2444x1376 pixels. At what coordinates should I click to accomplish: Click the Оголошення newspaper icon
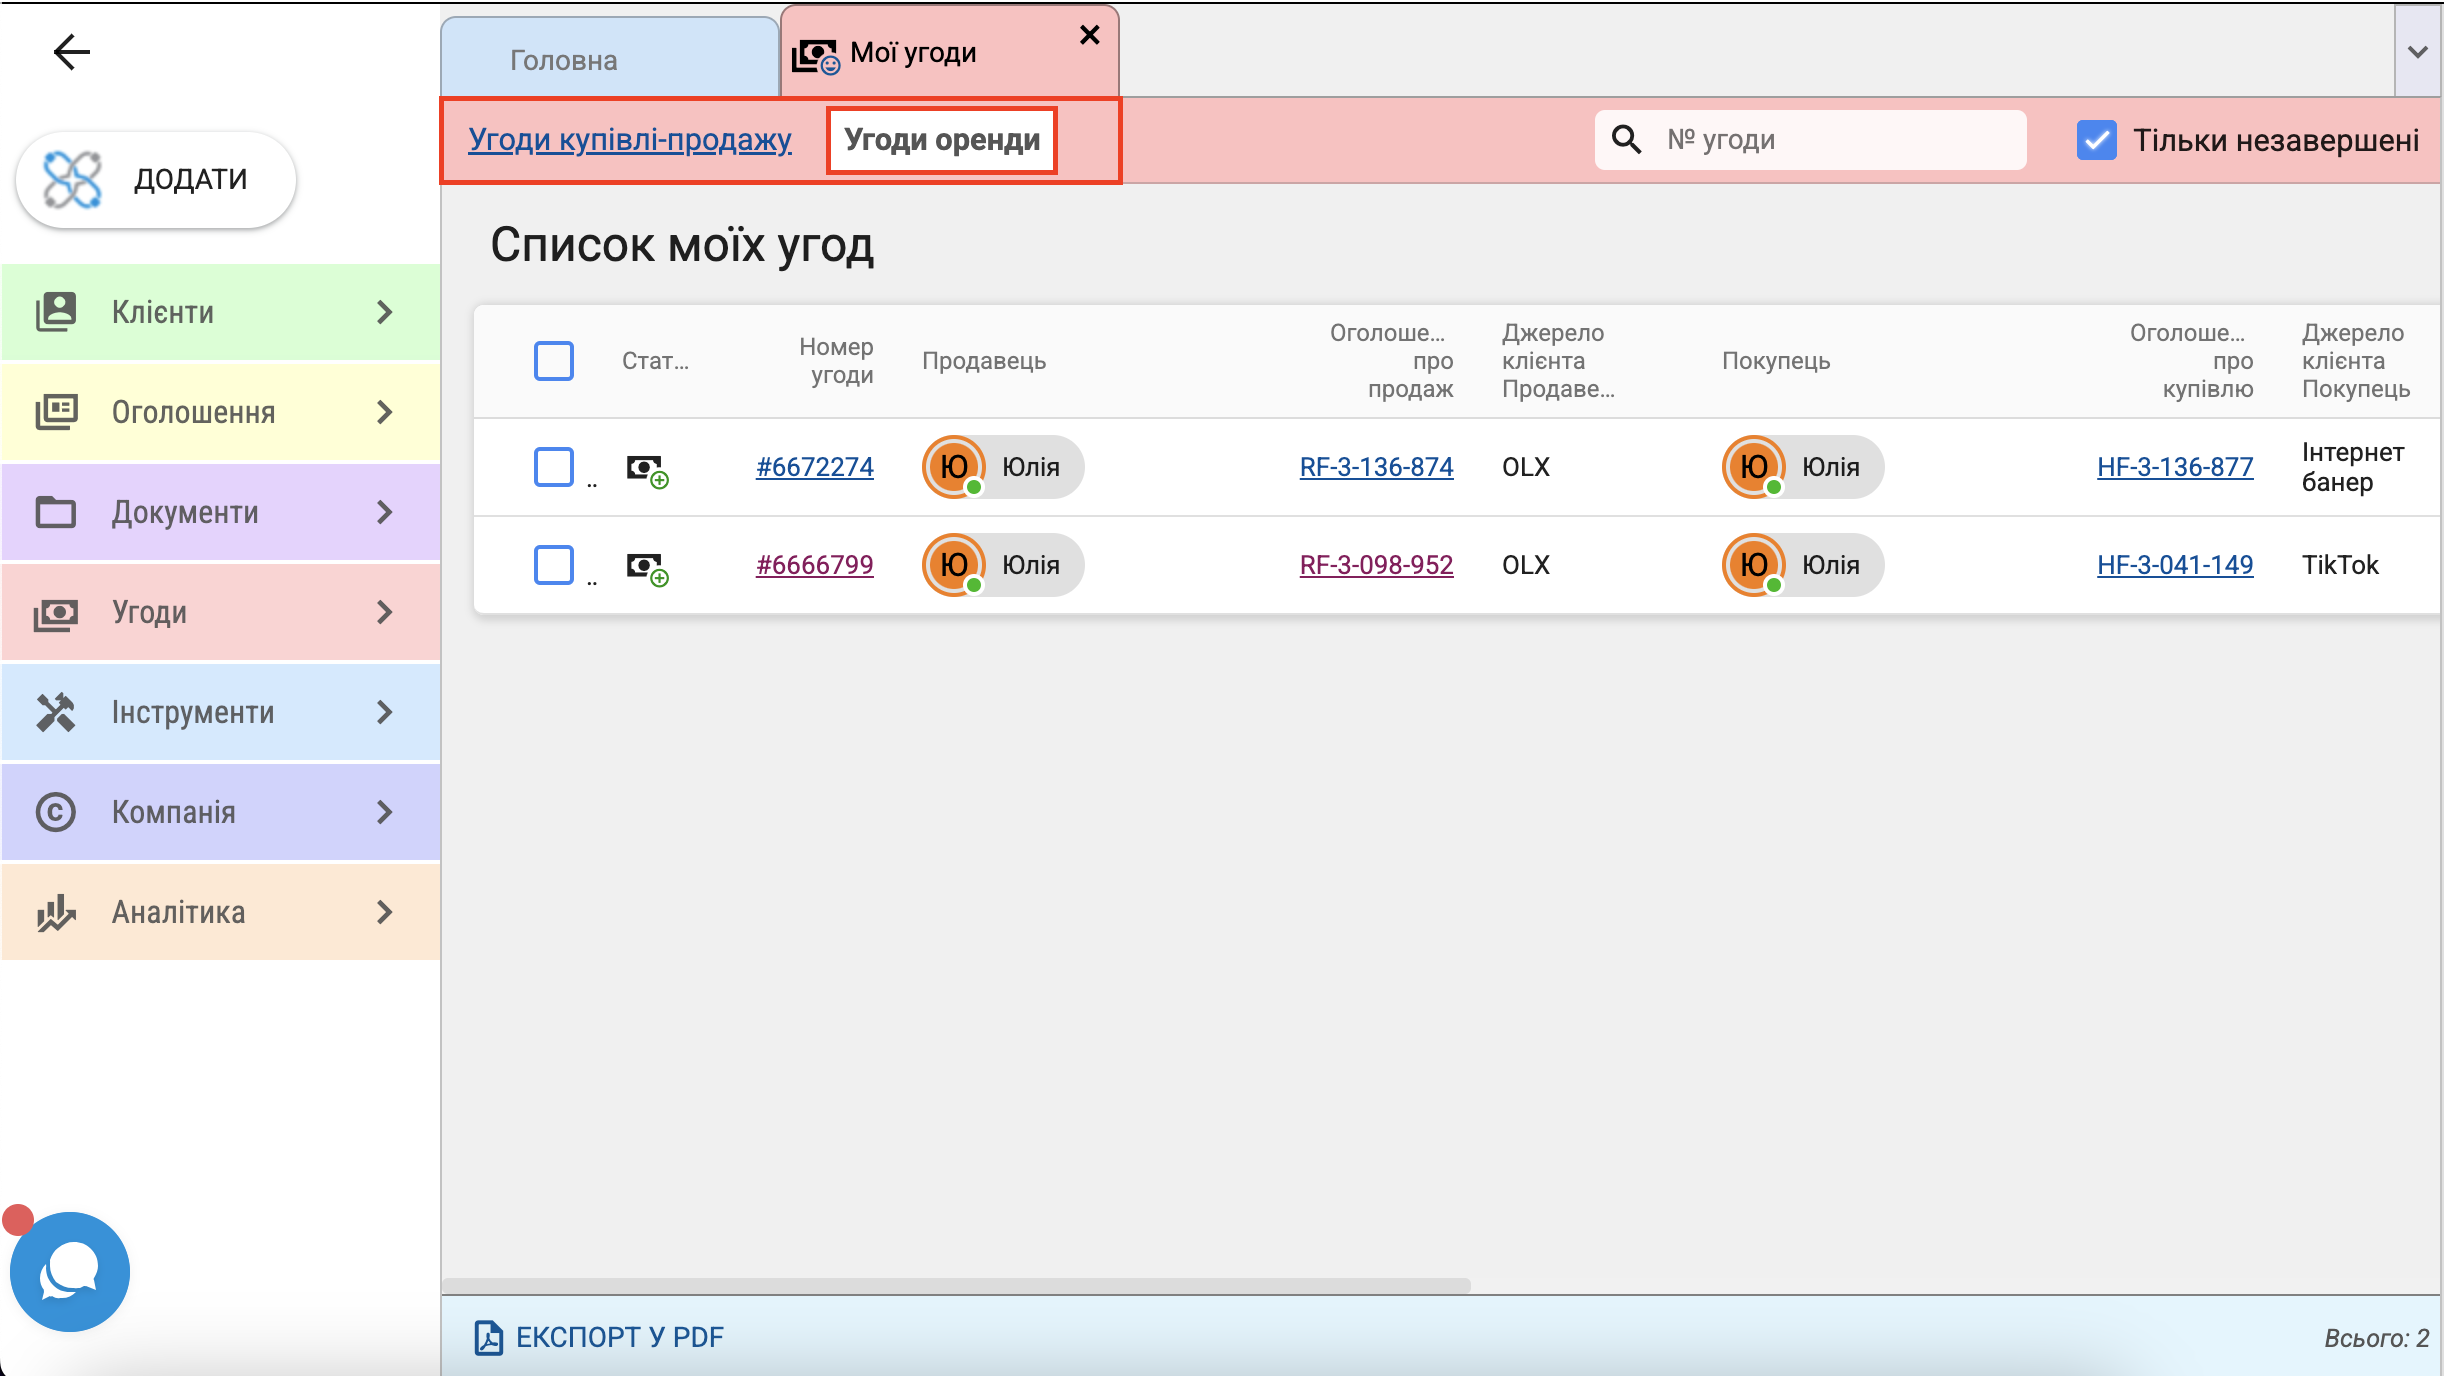pos(56,412)
